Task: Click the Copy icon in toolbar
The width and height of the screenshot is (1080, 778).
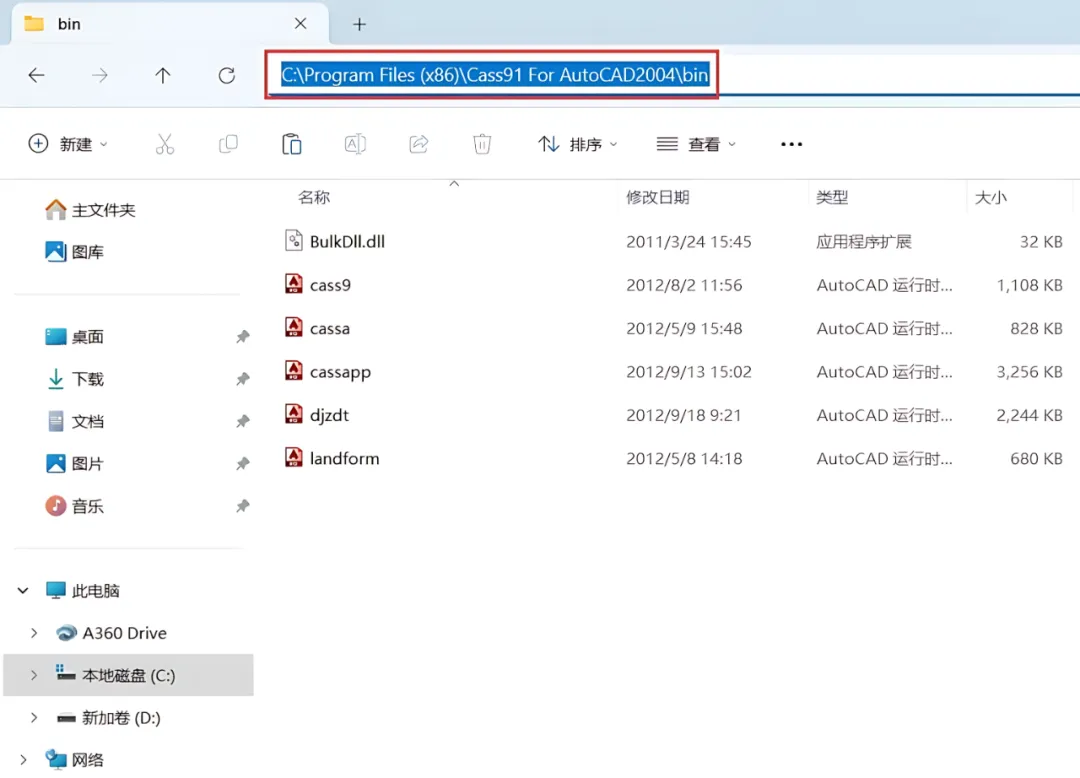Action: (x=228, y=144)
